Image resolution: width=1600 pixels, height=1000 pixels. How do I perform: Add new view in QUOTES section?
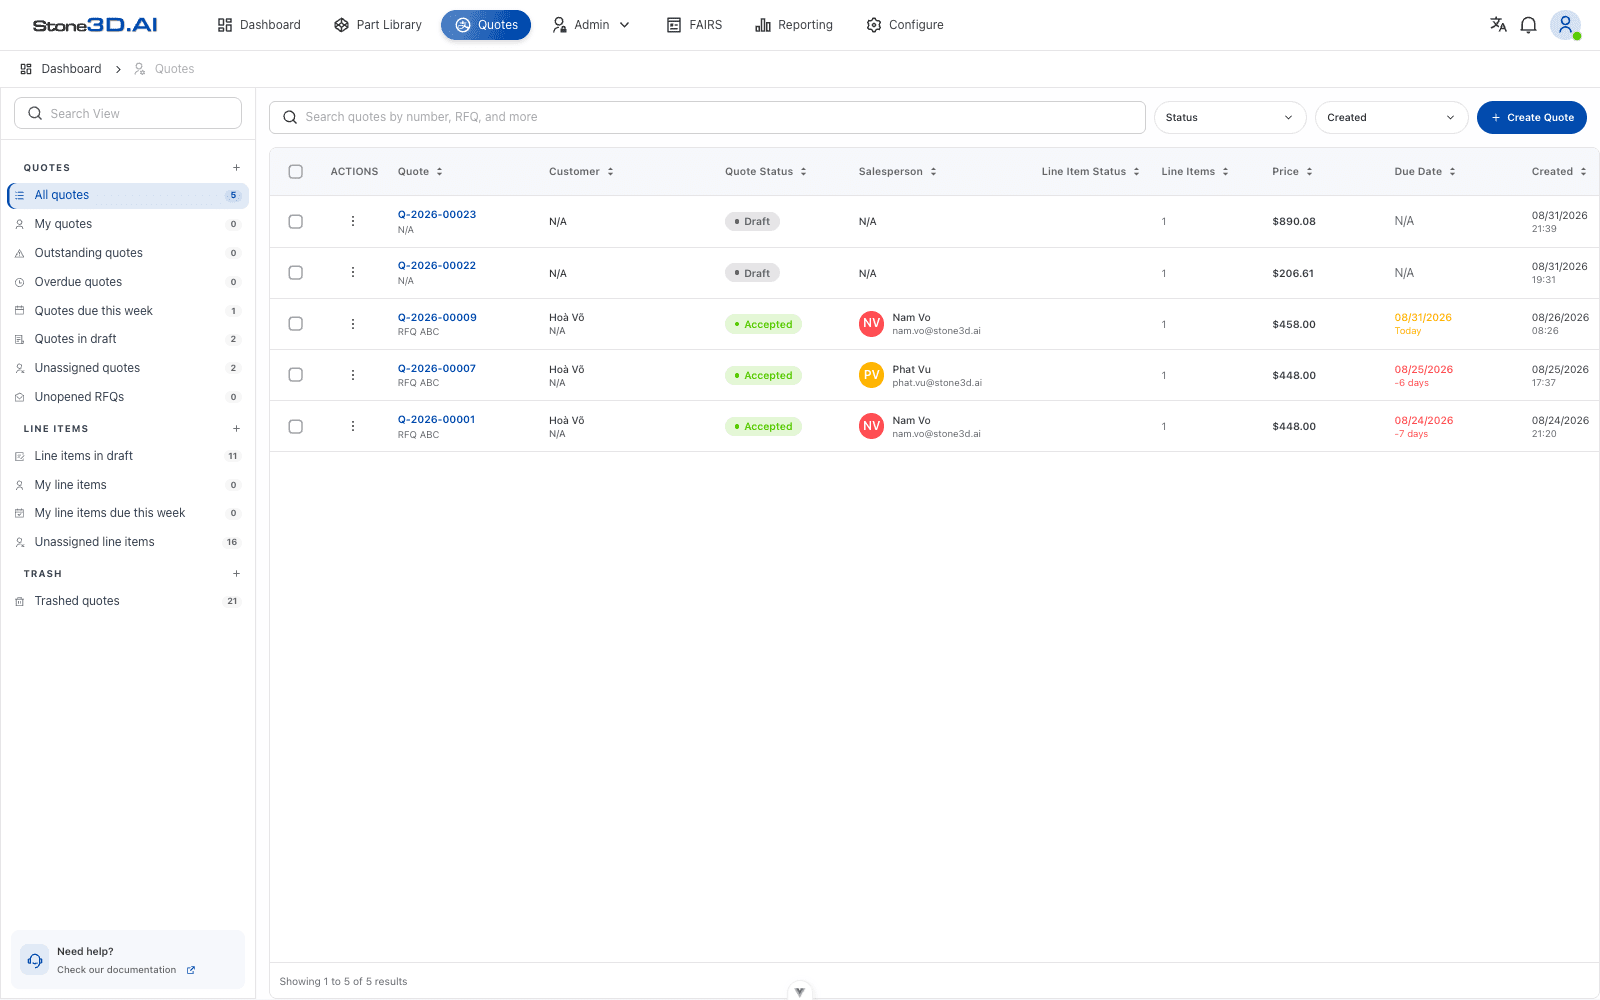pos(236,168)
